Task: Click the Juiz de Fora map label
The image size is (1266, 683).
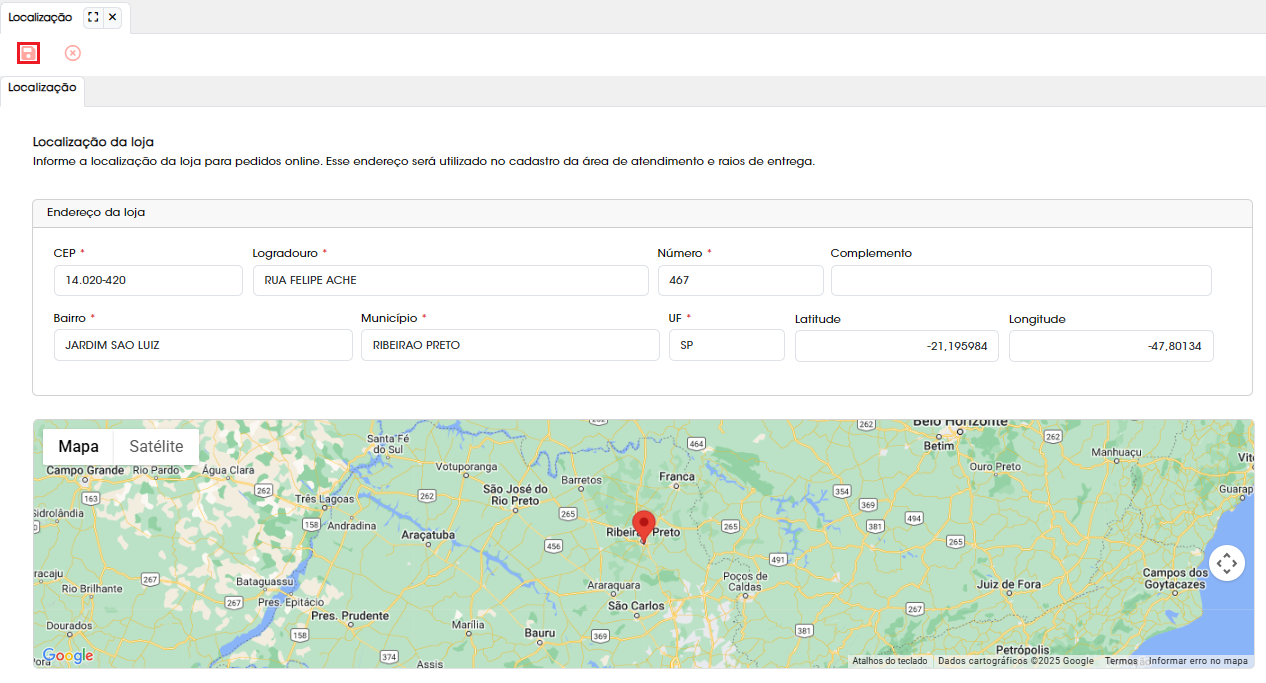Action: click(x=1009, y=584)
